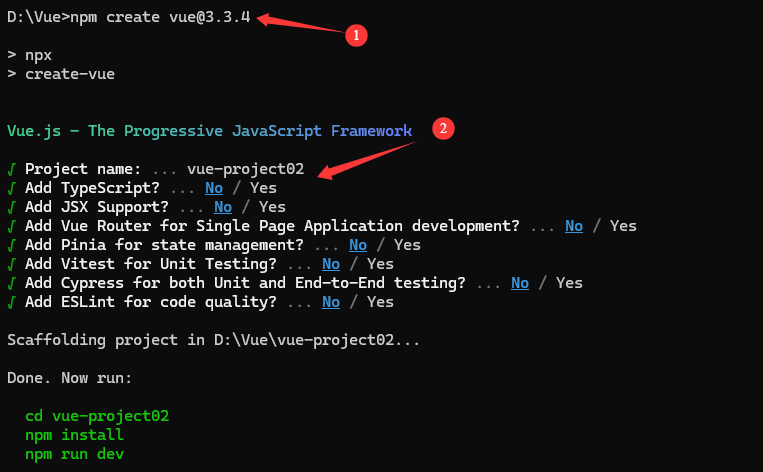The width and height of the screenshot is (763, 472).
Task: Select 'Yes' for Add JSX Support
Action: pyautogui.click(x=272, y=207)
